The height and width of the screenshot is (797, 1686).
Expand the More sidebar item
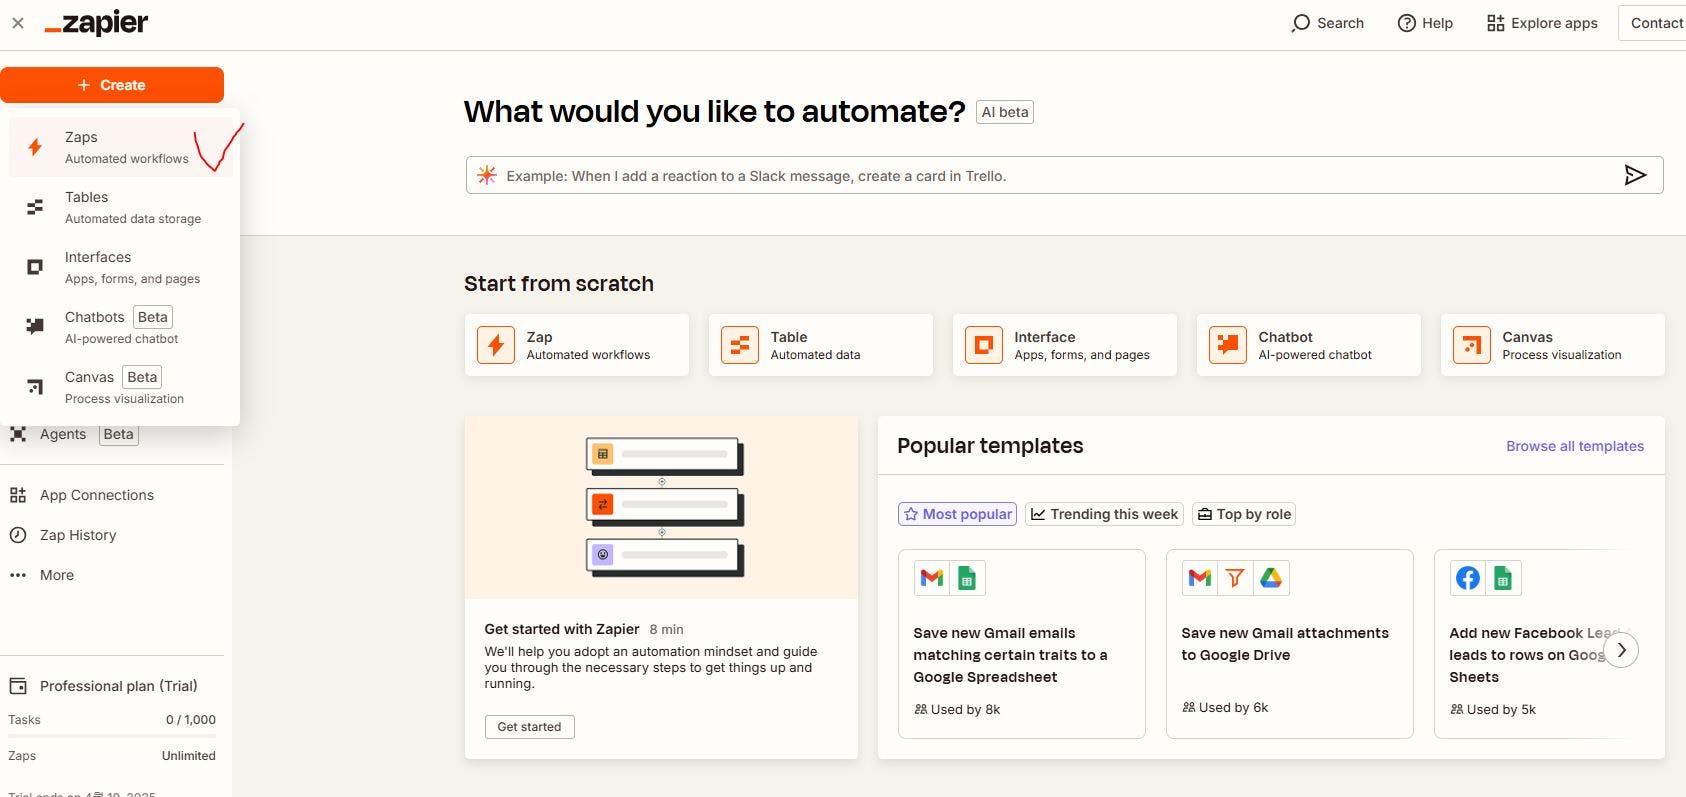pyautogui.click(x=56, y=575)
